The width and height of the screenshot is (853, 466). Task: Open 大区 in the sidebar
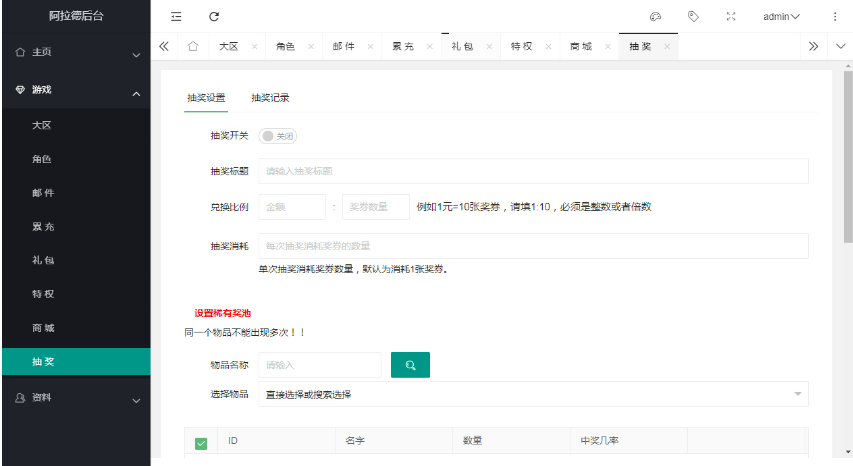pyautogui.click(x=76, y=125)
